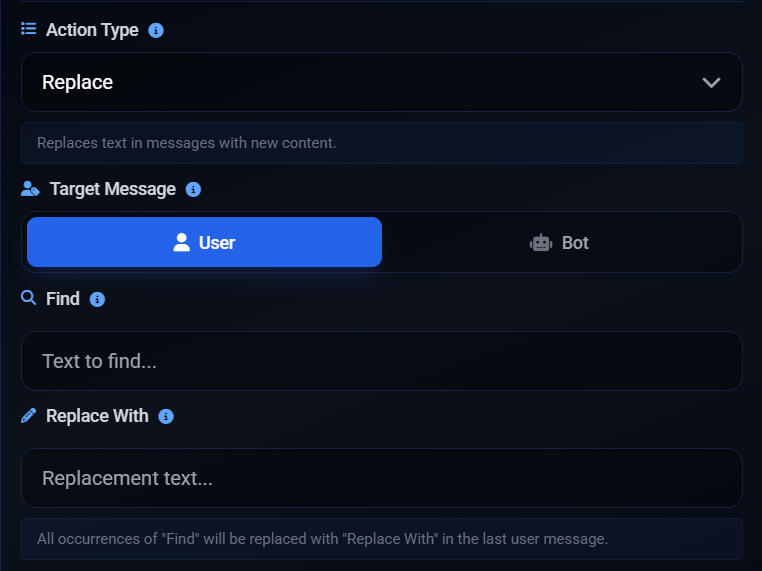
Task: Click the robot icon on Bot option
Action: (541, 243)
